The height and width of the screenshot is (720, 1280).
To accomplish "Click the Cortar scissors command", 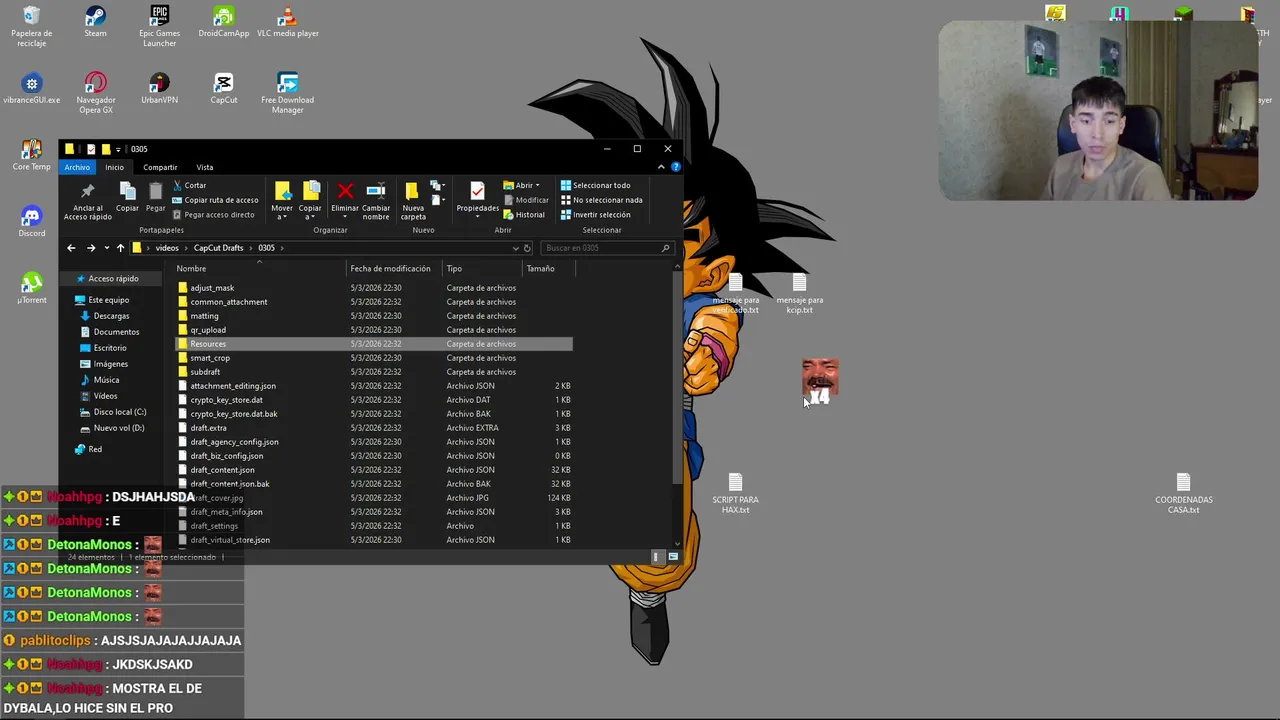I will click(189, 185).
